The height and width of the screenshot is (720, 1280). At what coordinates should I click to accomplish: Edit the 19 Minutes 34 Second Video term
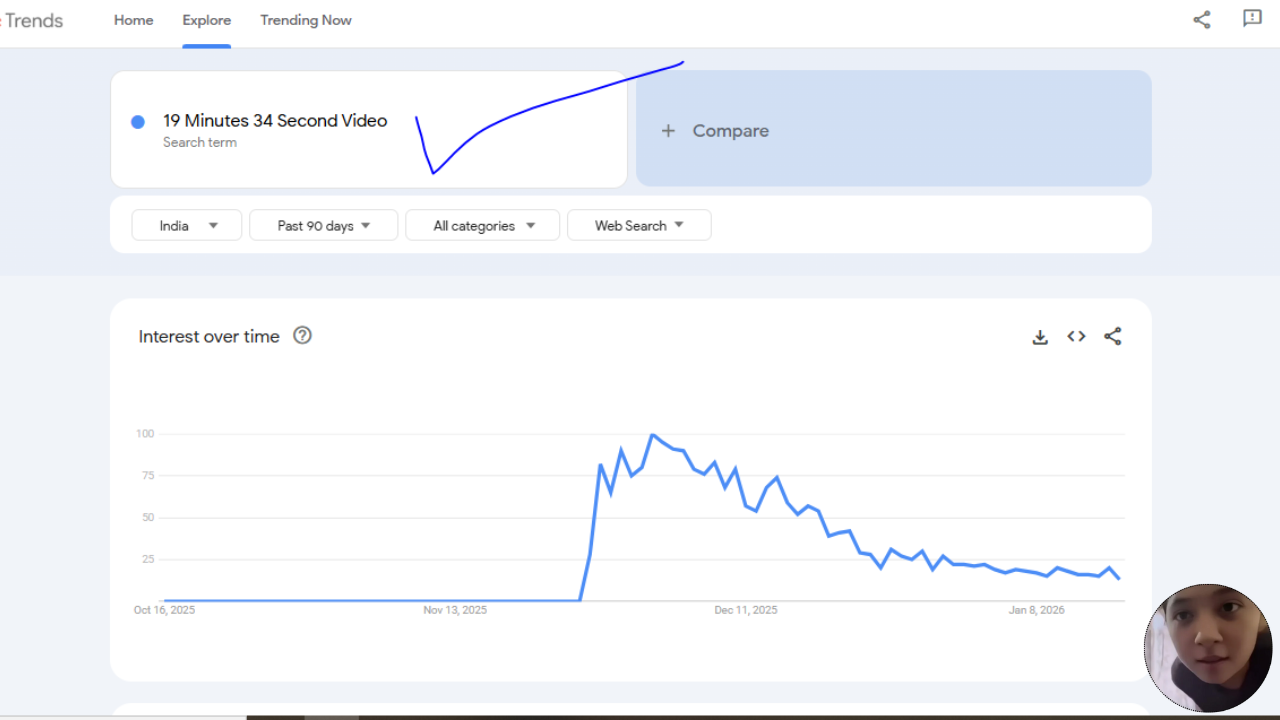tap(275, 121)
